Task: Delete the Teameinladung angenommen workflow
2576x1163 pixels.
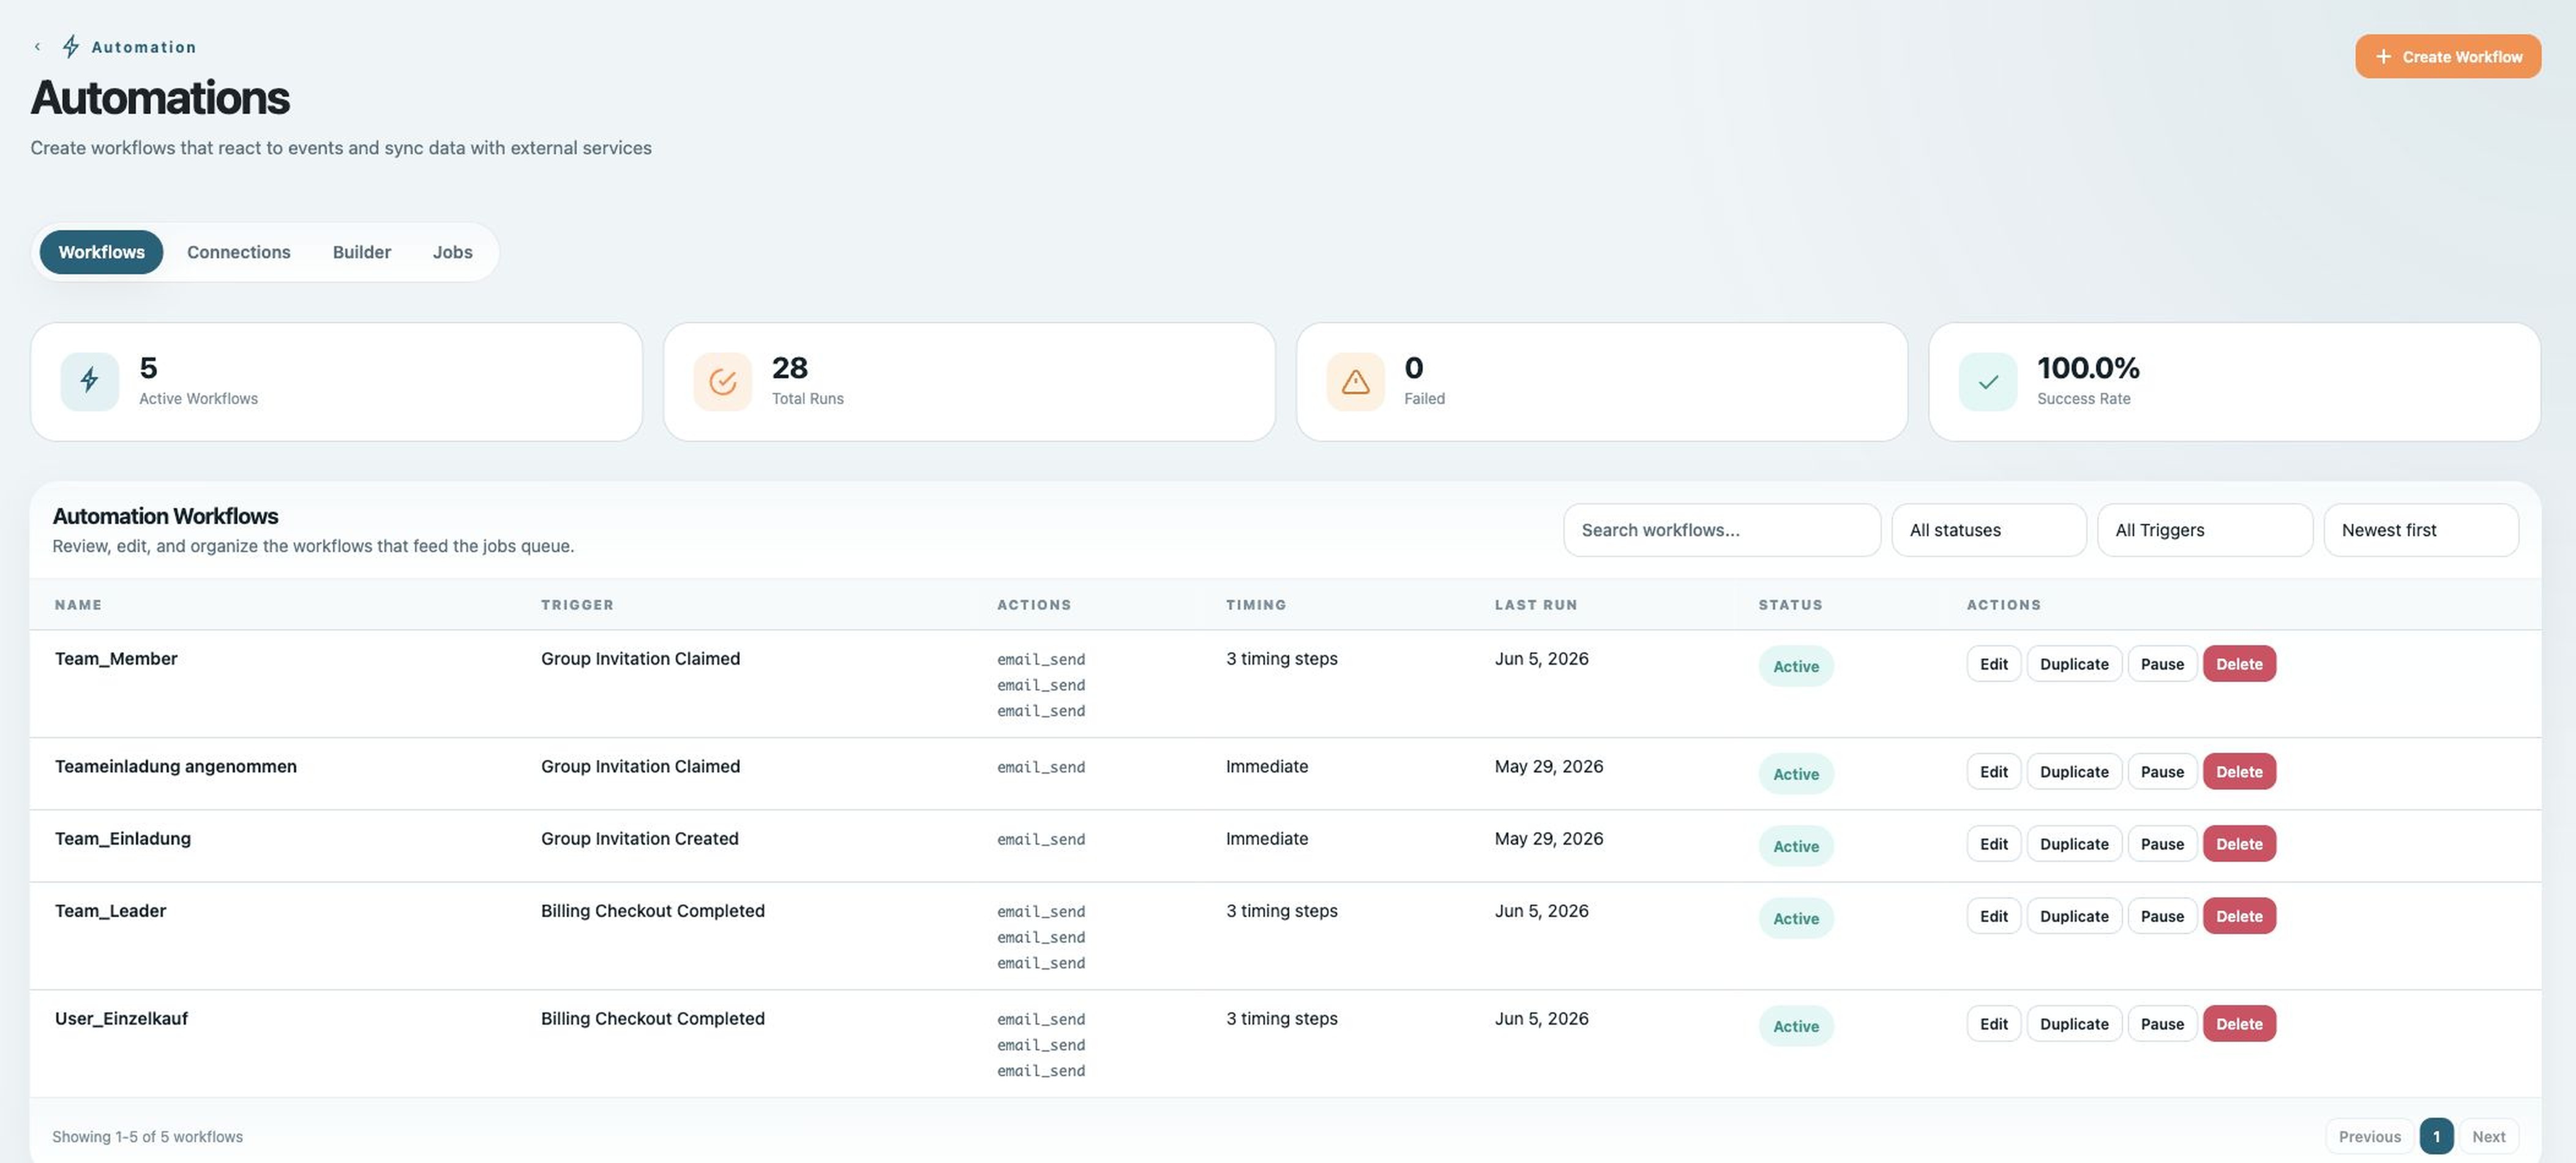Action: 2239,772
